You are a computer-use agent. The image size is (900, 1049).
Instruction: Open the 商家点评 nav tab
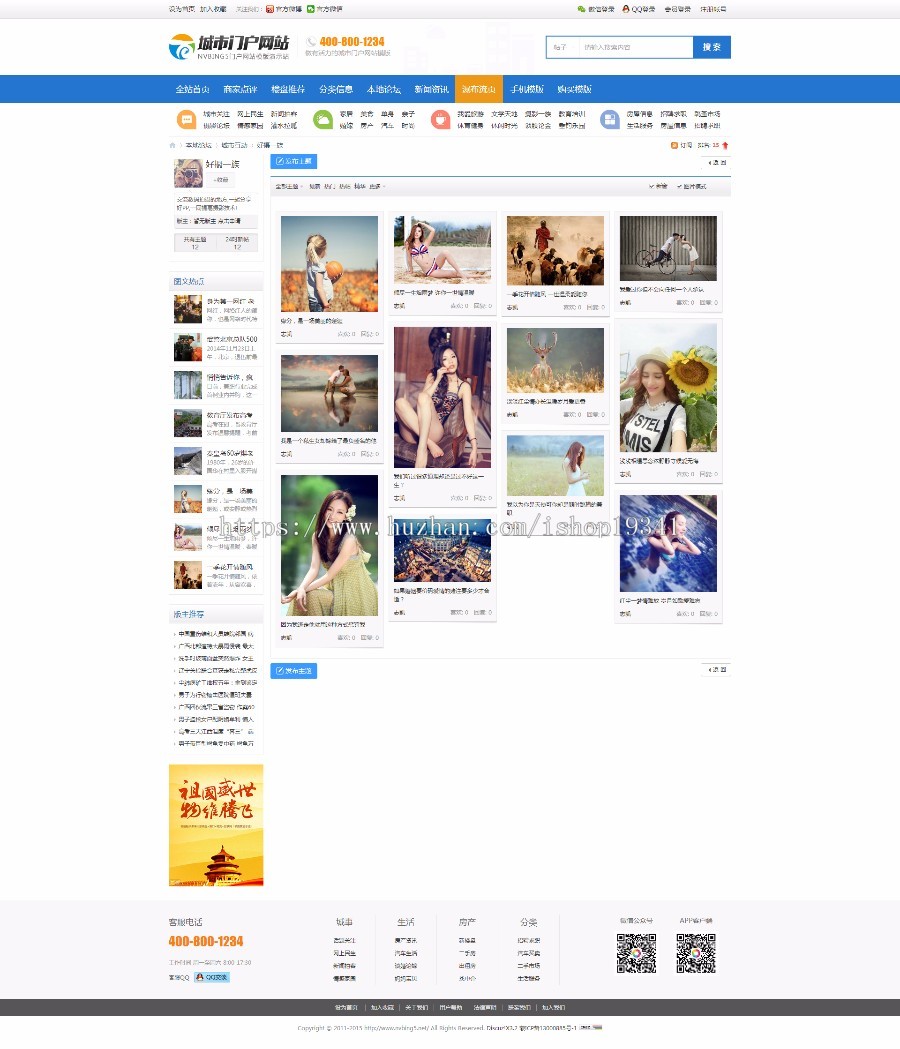click(240, 89)
